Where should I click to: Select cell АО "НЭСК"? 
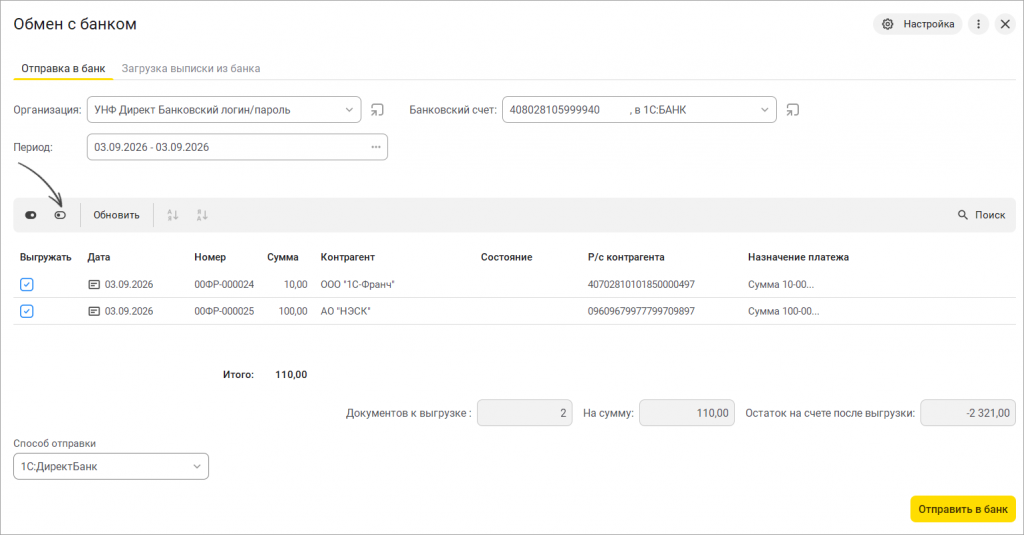pos(345,312)
